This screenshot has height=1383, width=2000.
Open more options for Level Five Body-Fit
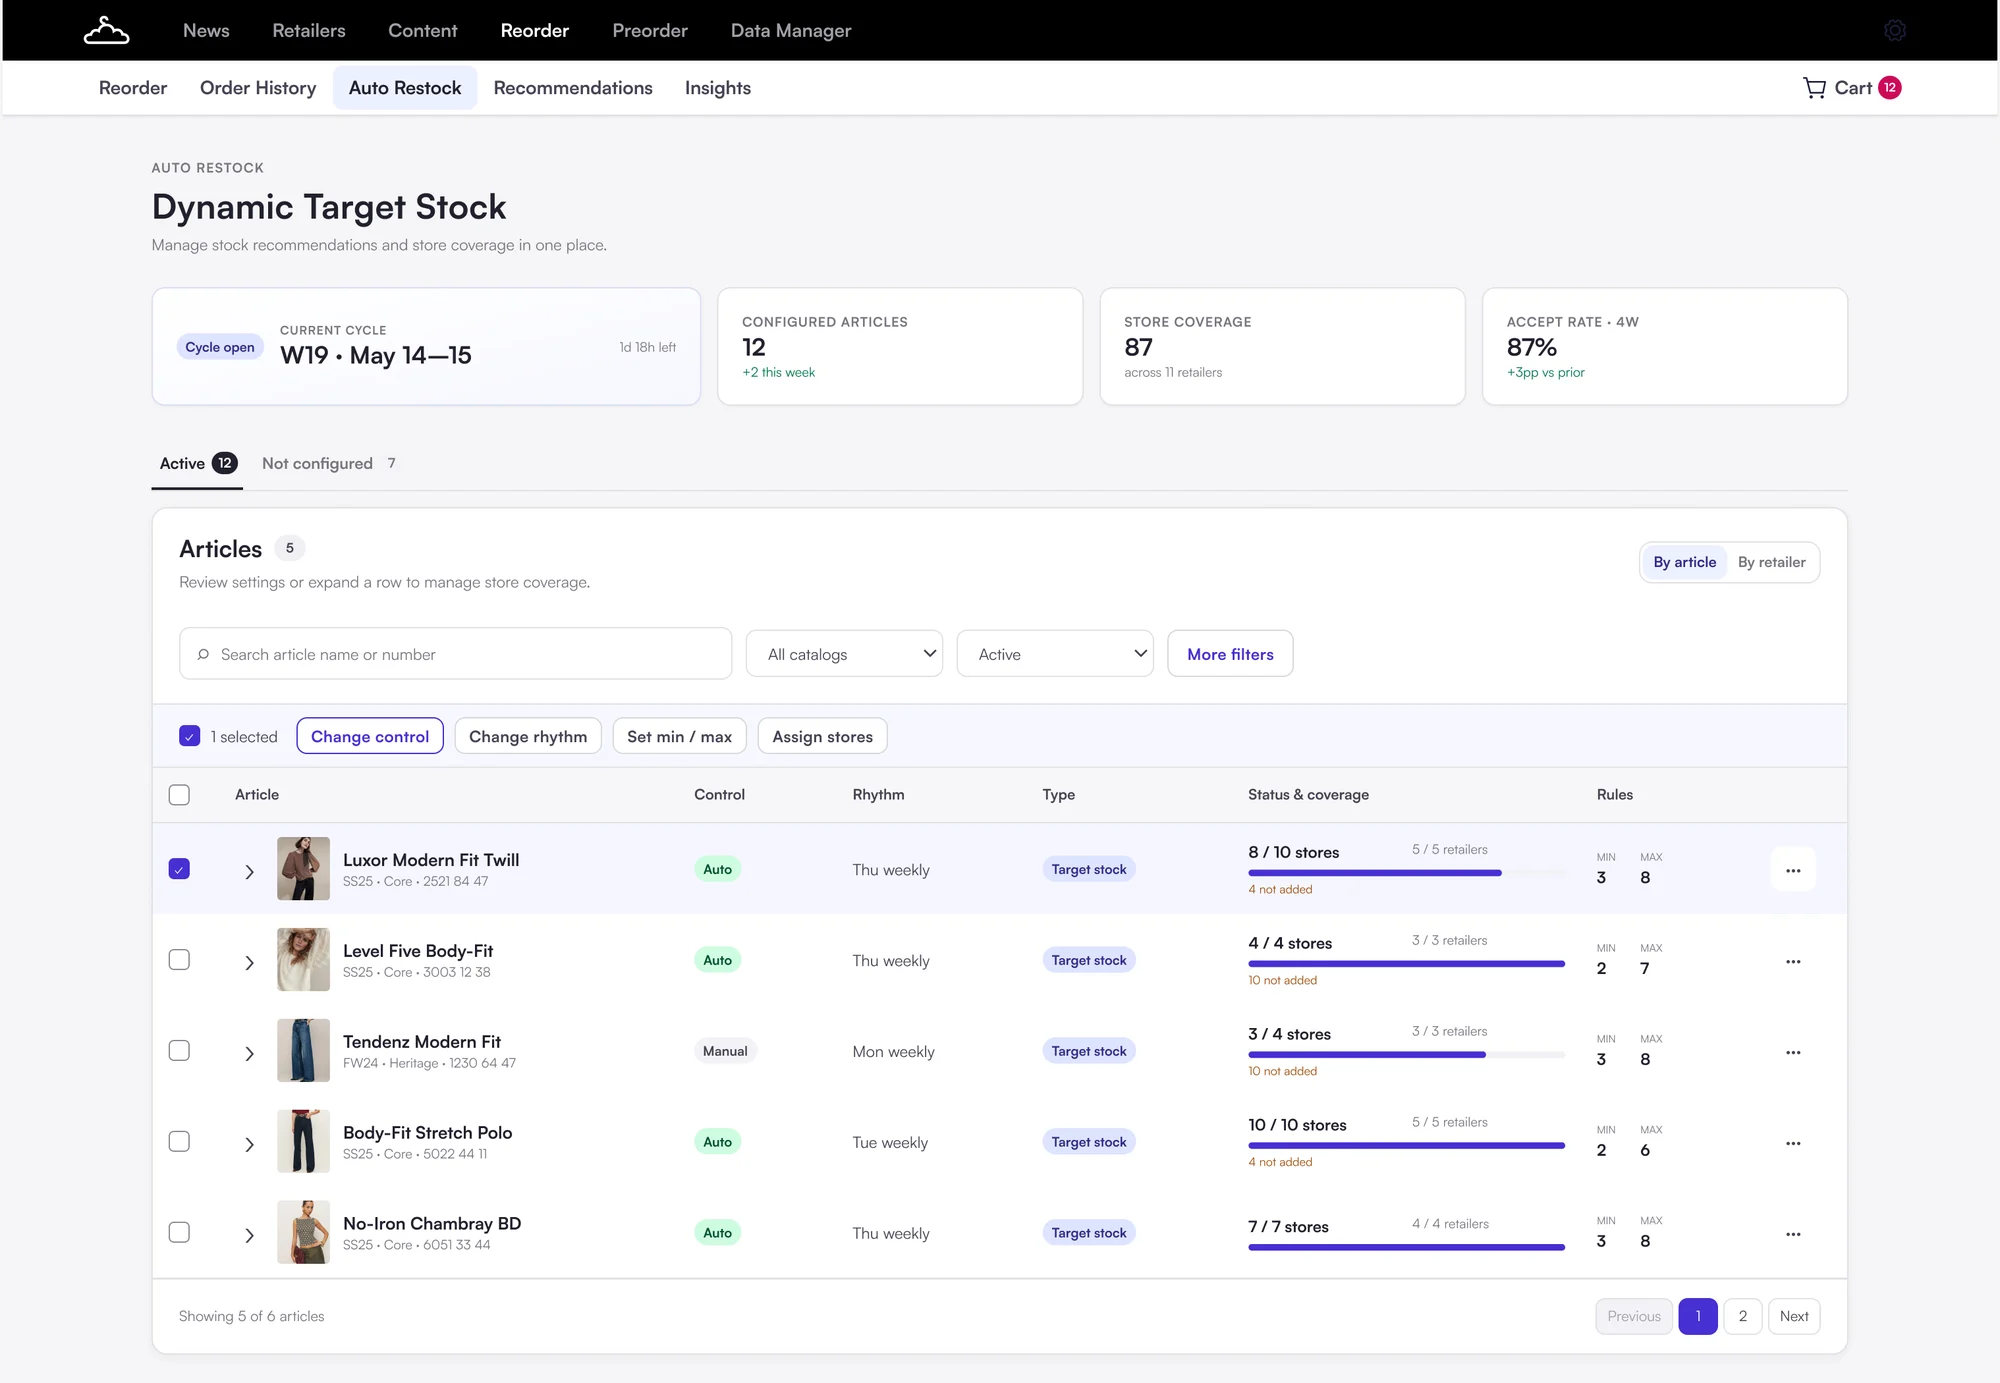click(x=1793, y=961)
